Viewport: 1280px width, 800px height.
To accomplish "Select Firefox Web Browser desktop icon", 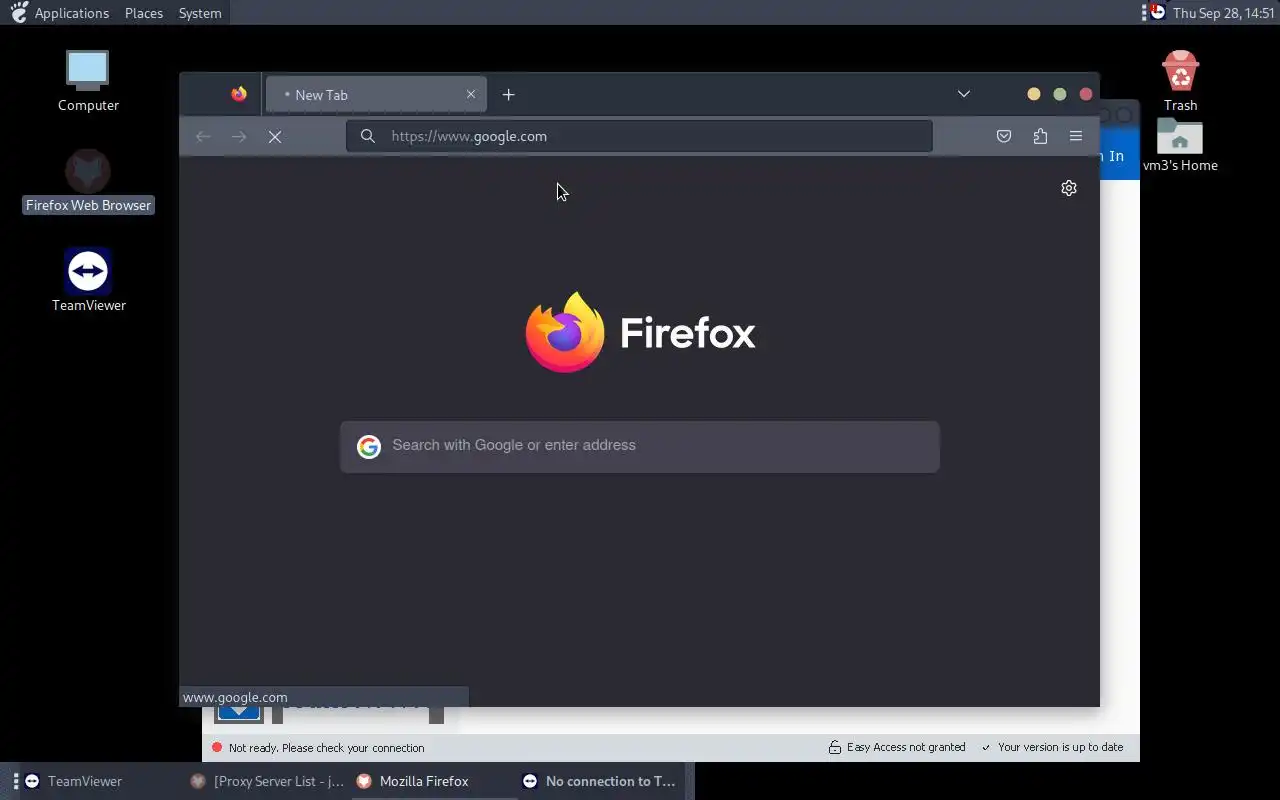I will (x=88, y=181).
